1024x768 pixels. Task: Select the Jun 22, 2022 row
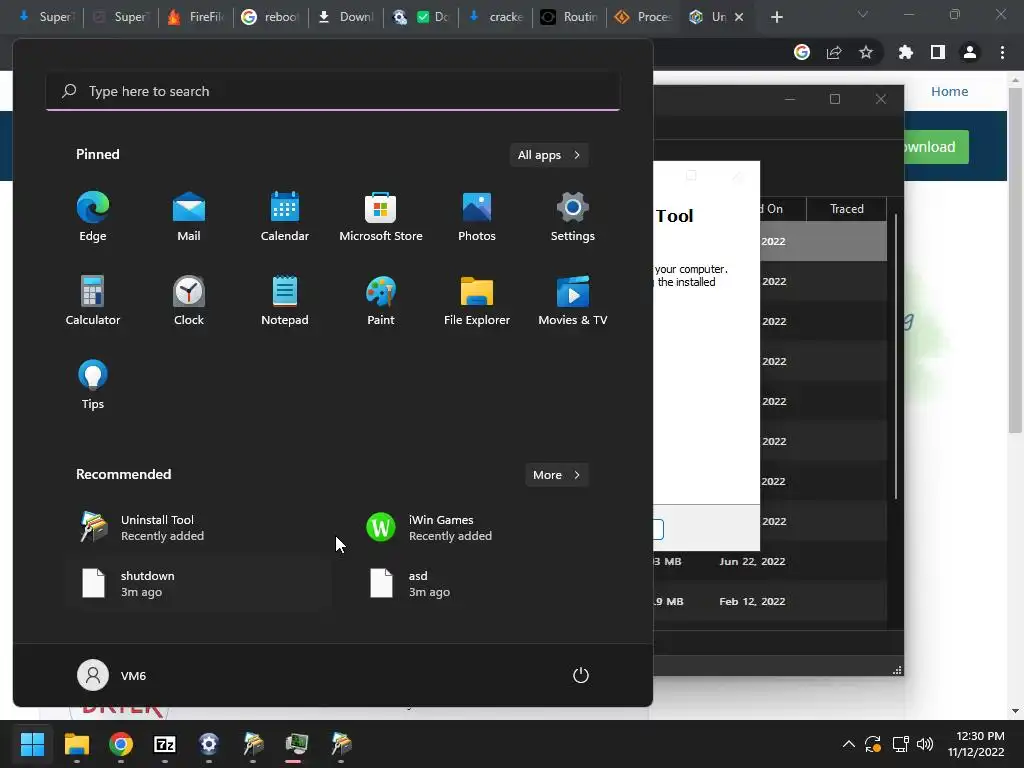point(770,562)
